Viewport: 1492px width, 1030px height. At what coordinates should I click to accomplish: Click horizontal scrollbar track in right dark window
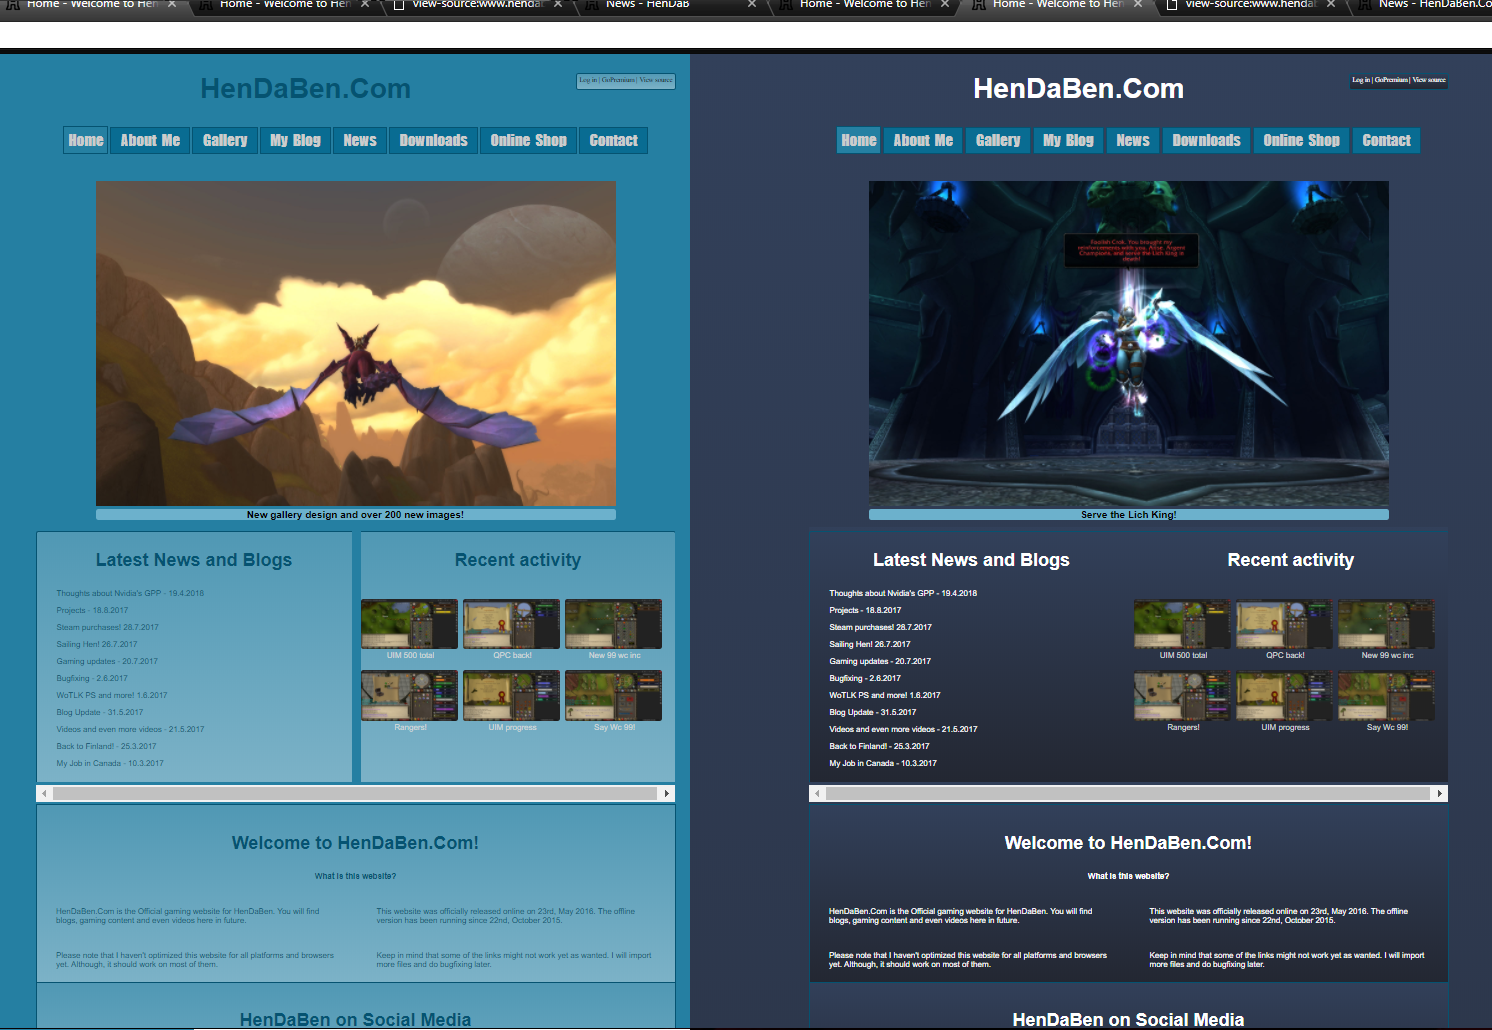(x=1128, y=793)
